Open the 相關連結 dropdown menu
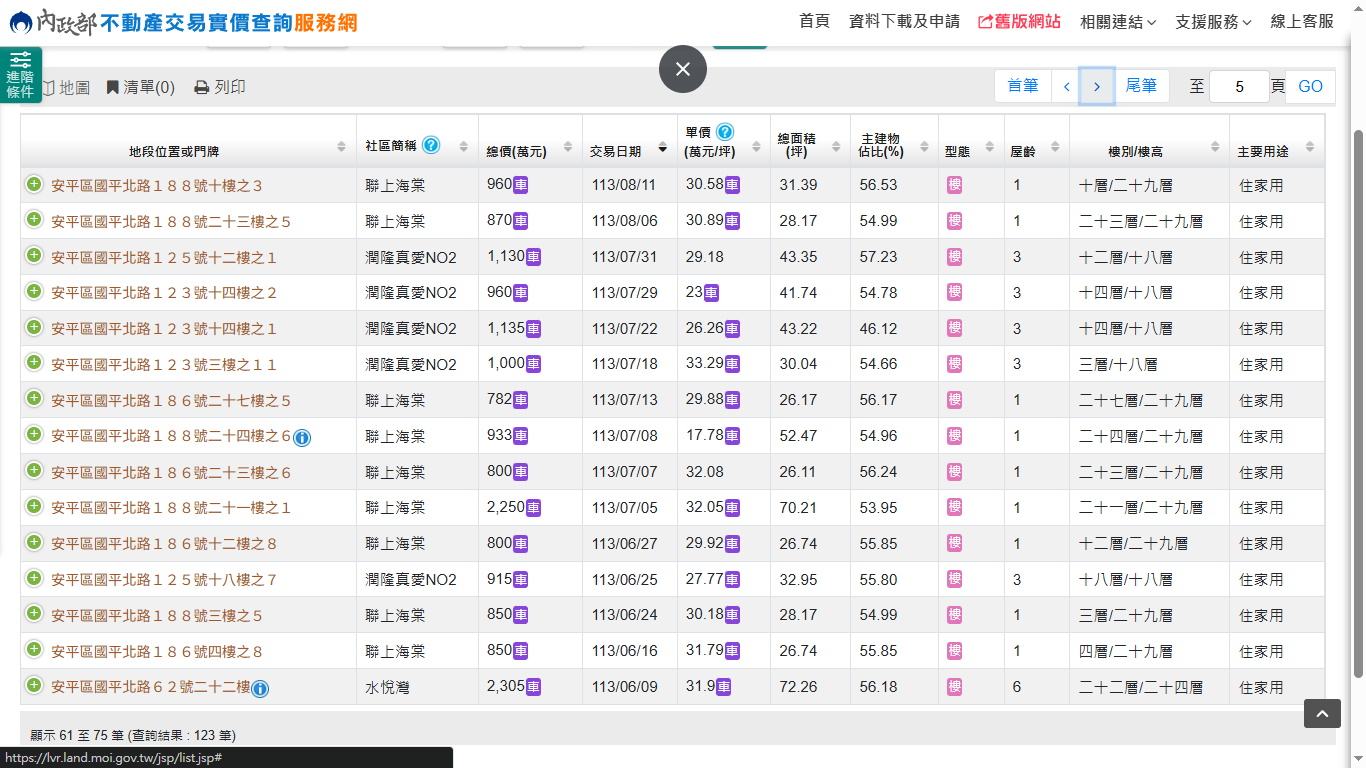 pos(1118,22)
